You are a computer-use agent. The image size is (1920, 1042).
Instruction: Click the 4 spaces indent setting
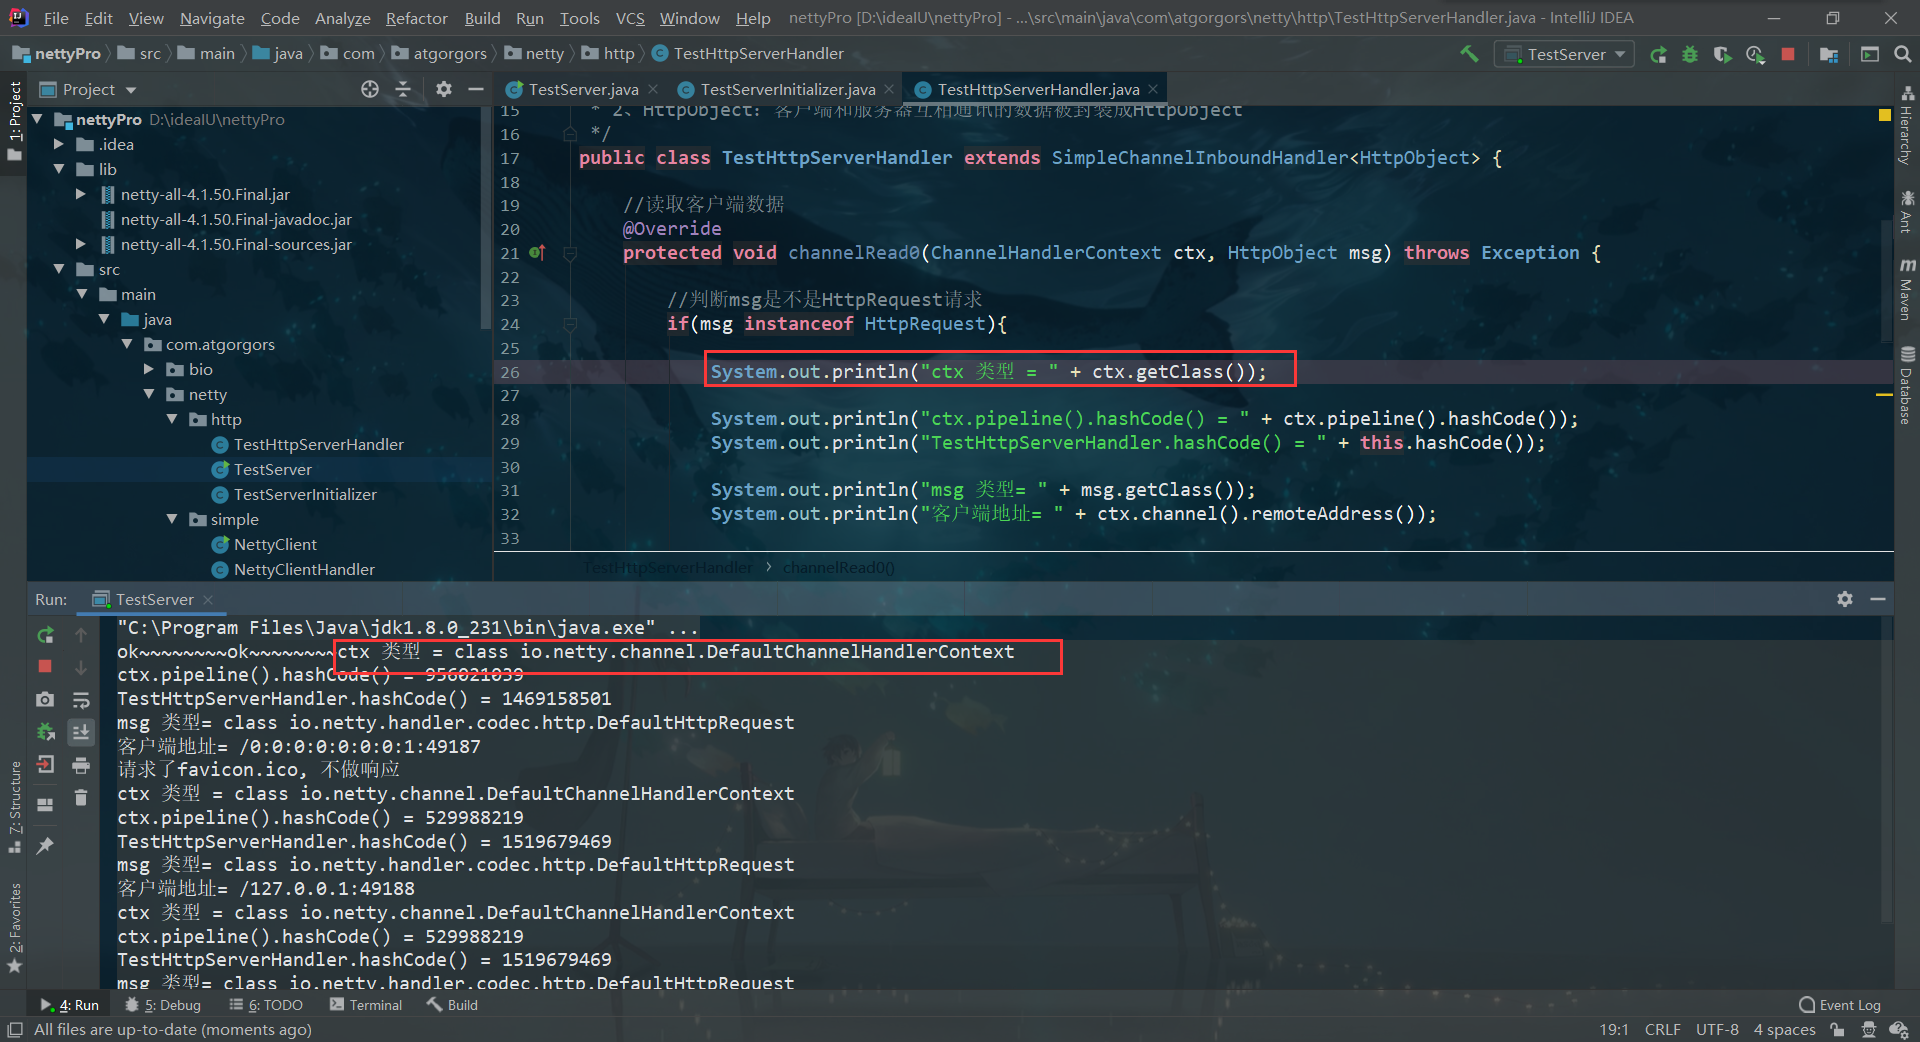point(1784,1029)
